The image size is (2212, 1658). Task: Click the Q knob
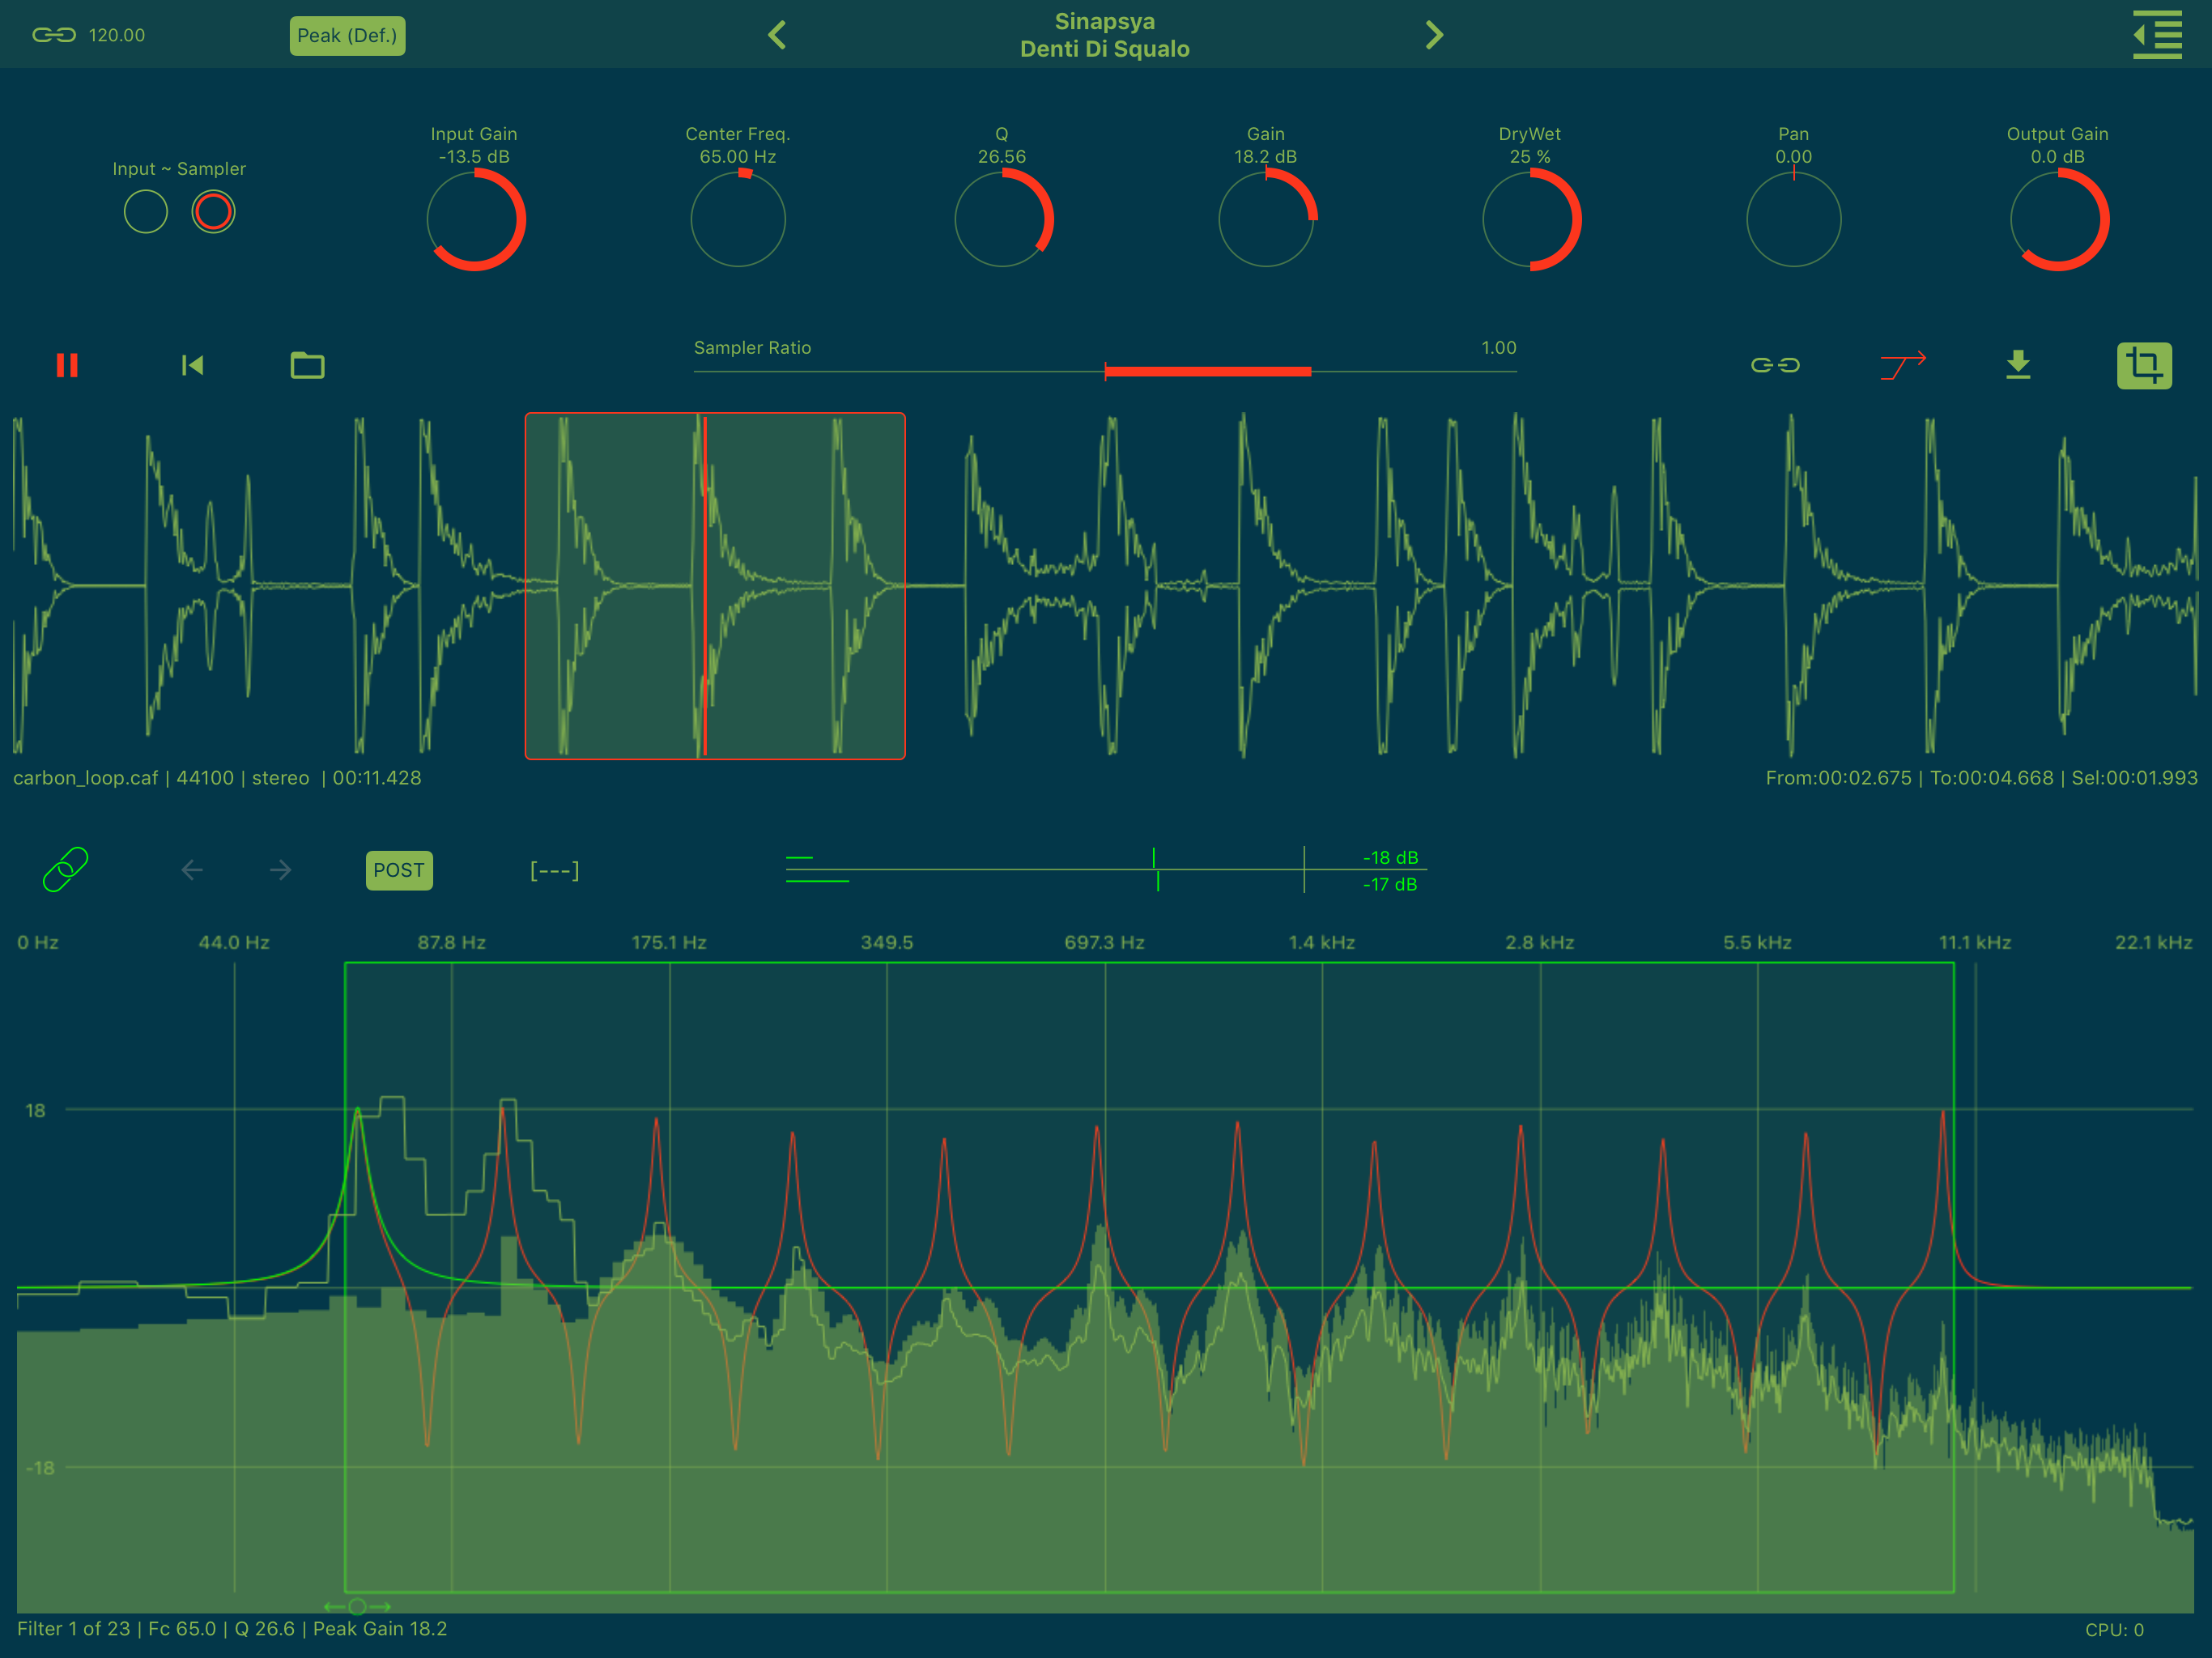click(1002, 219)
